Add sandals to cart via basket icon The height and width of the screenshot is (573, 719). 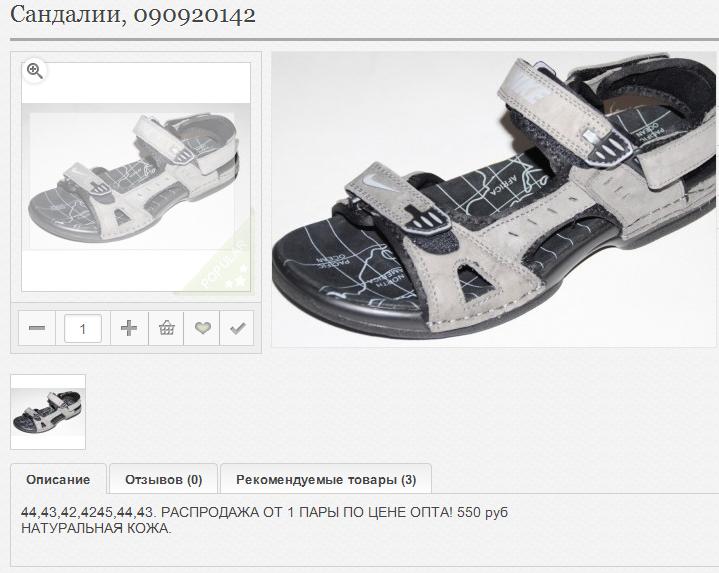(x=166, y=328)
